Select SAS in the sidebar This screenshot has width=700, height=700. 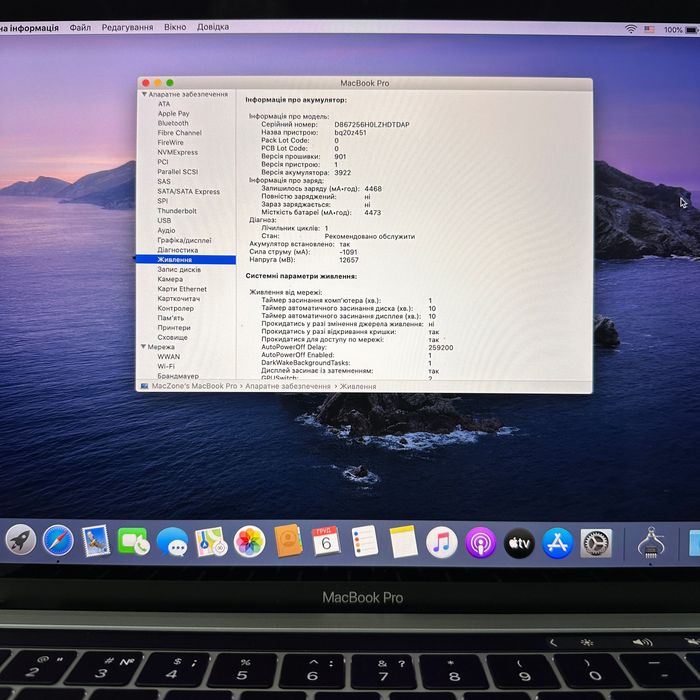164,182
